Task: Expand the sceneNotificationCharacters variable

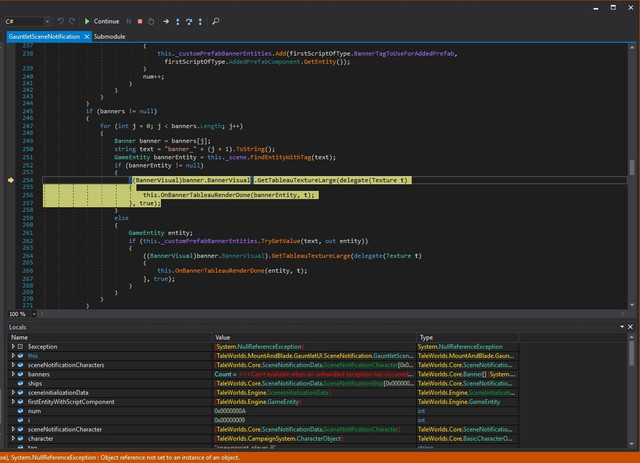Action: [13, 365]
